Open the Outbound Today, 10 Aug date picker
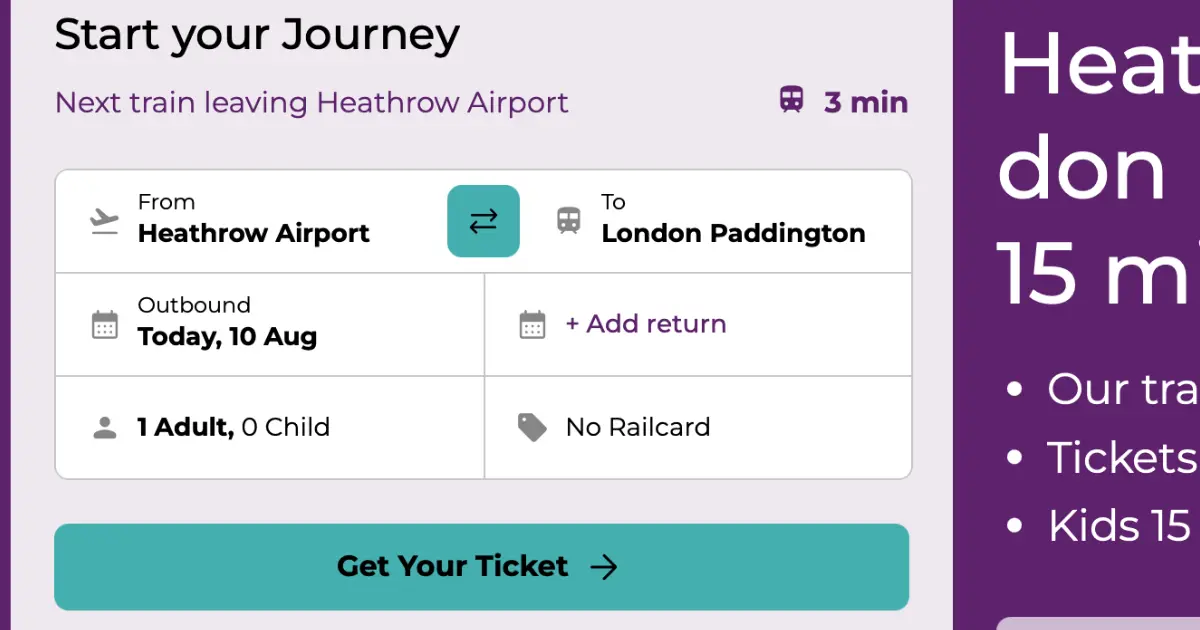Image resolution: width=1200 pixels, height=630 pixels. (270, 325)
